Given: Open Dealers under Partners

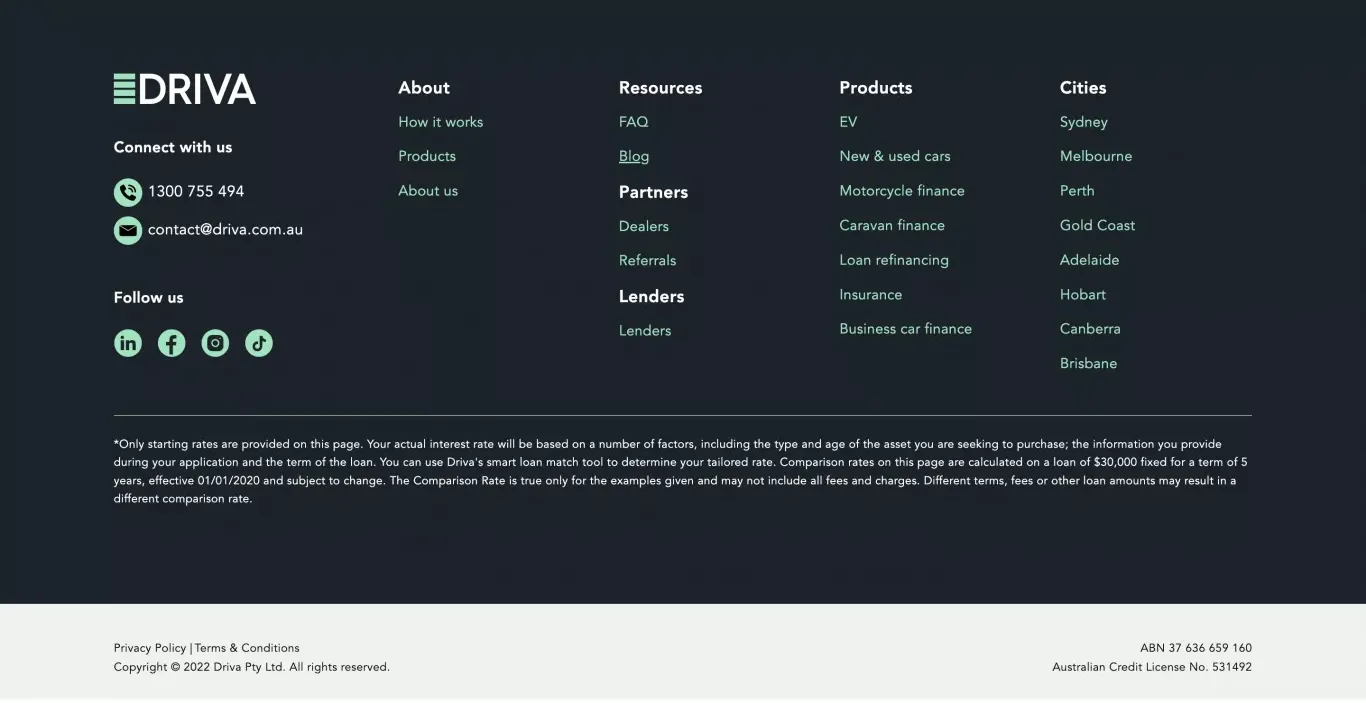Looking at the screenshot, I should tap(644, 226).
